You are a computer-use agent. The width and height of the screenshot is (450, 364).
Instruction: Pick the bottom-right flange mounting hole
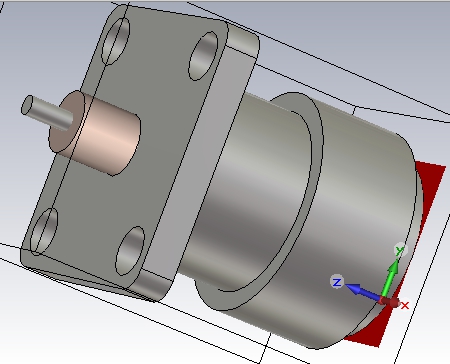point(130,251)
